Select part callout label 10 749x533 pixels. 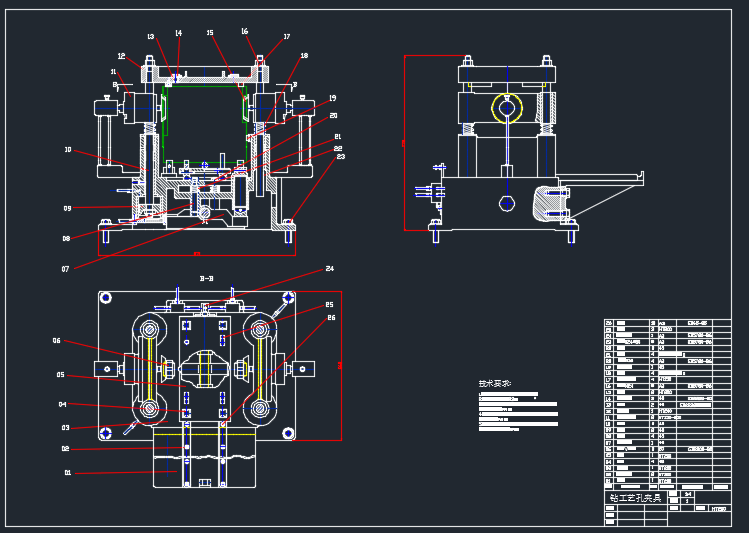(x=68, y=150)
